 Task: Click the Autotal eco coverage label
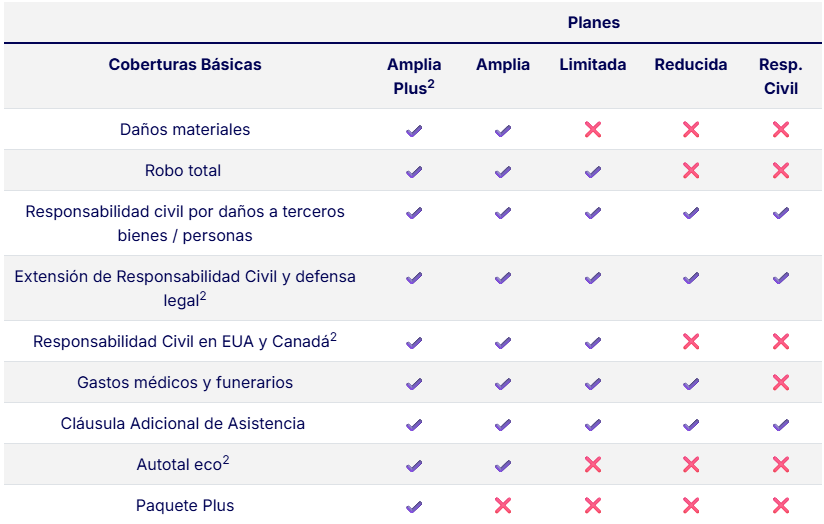[183, 465]
